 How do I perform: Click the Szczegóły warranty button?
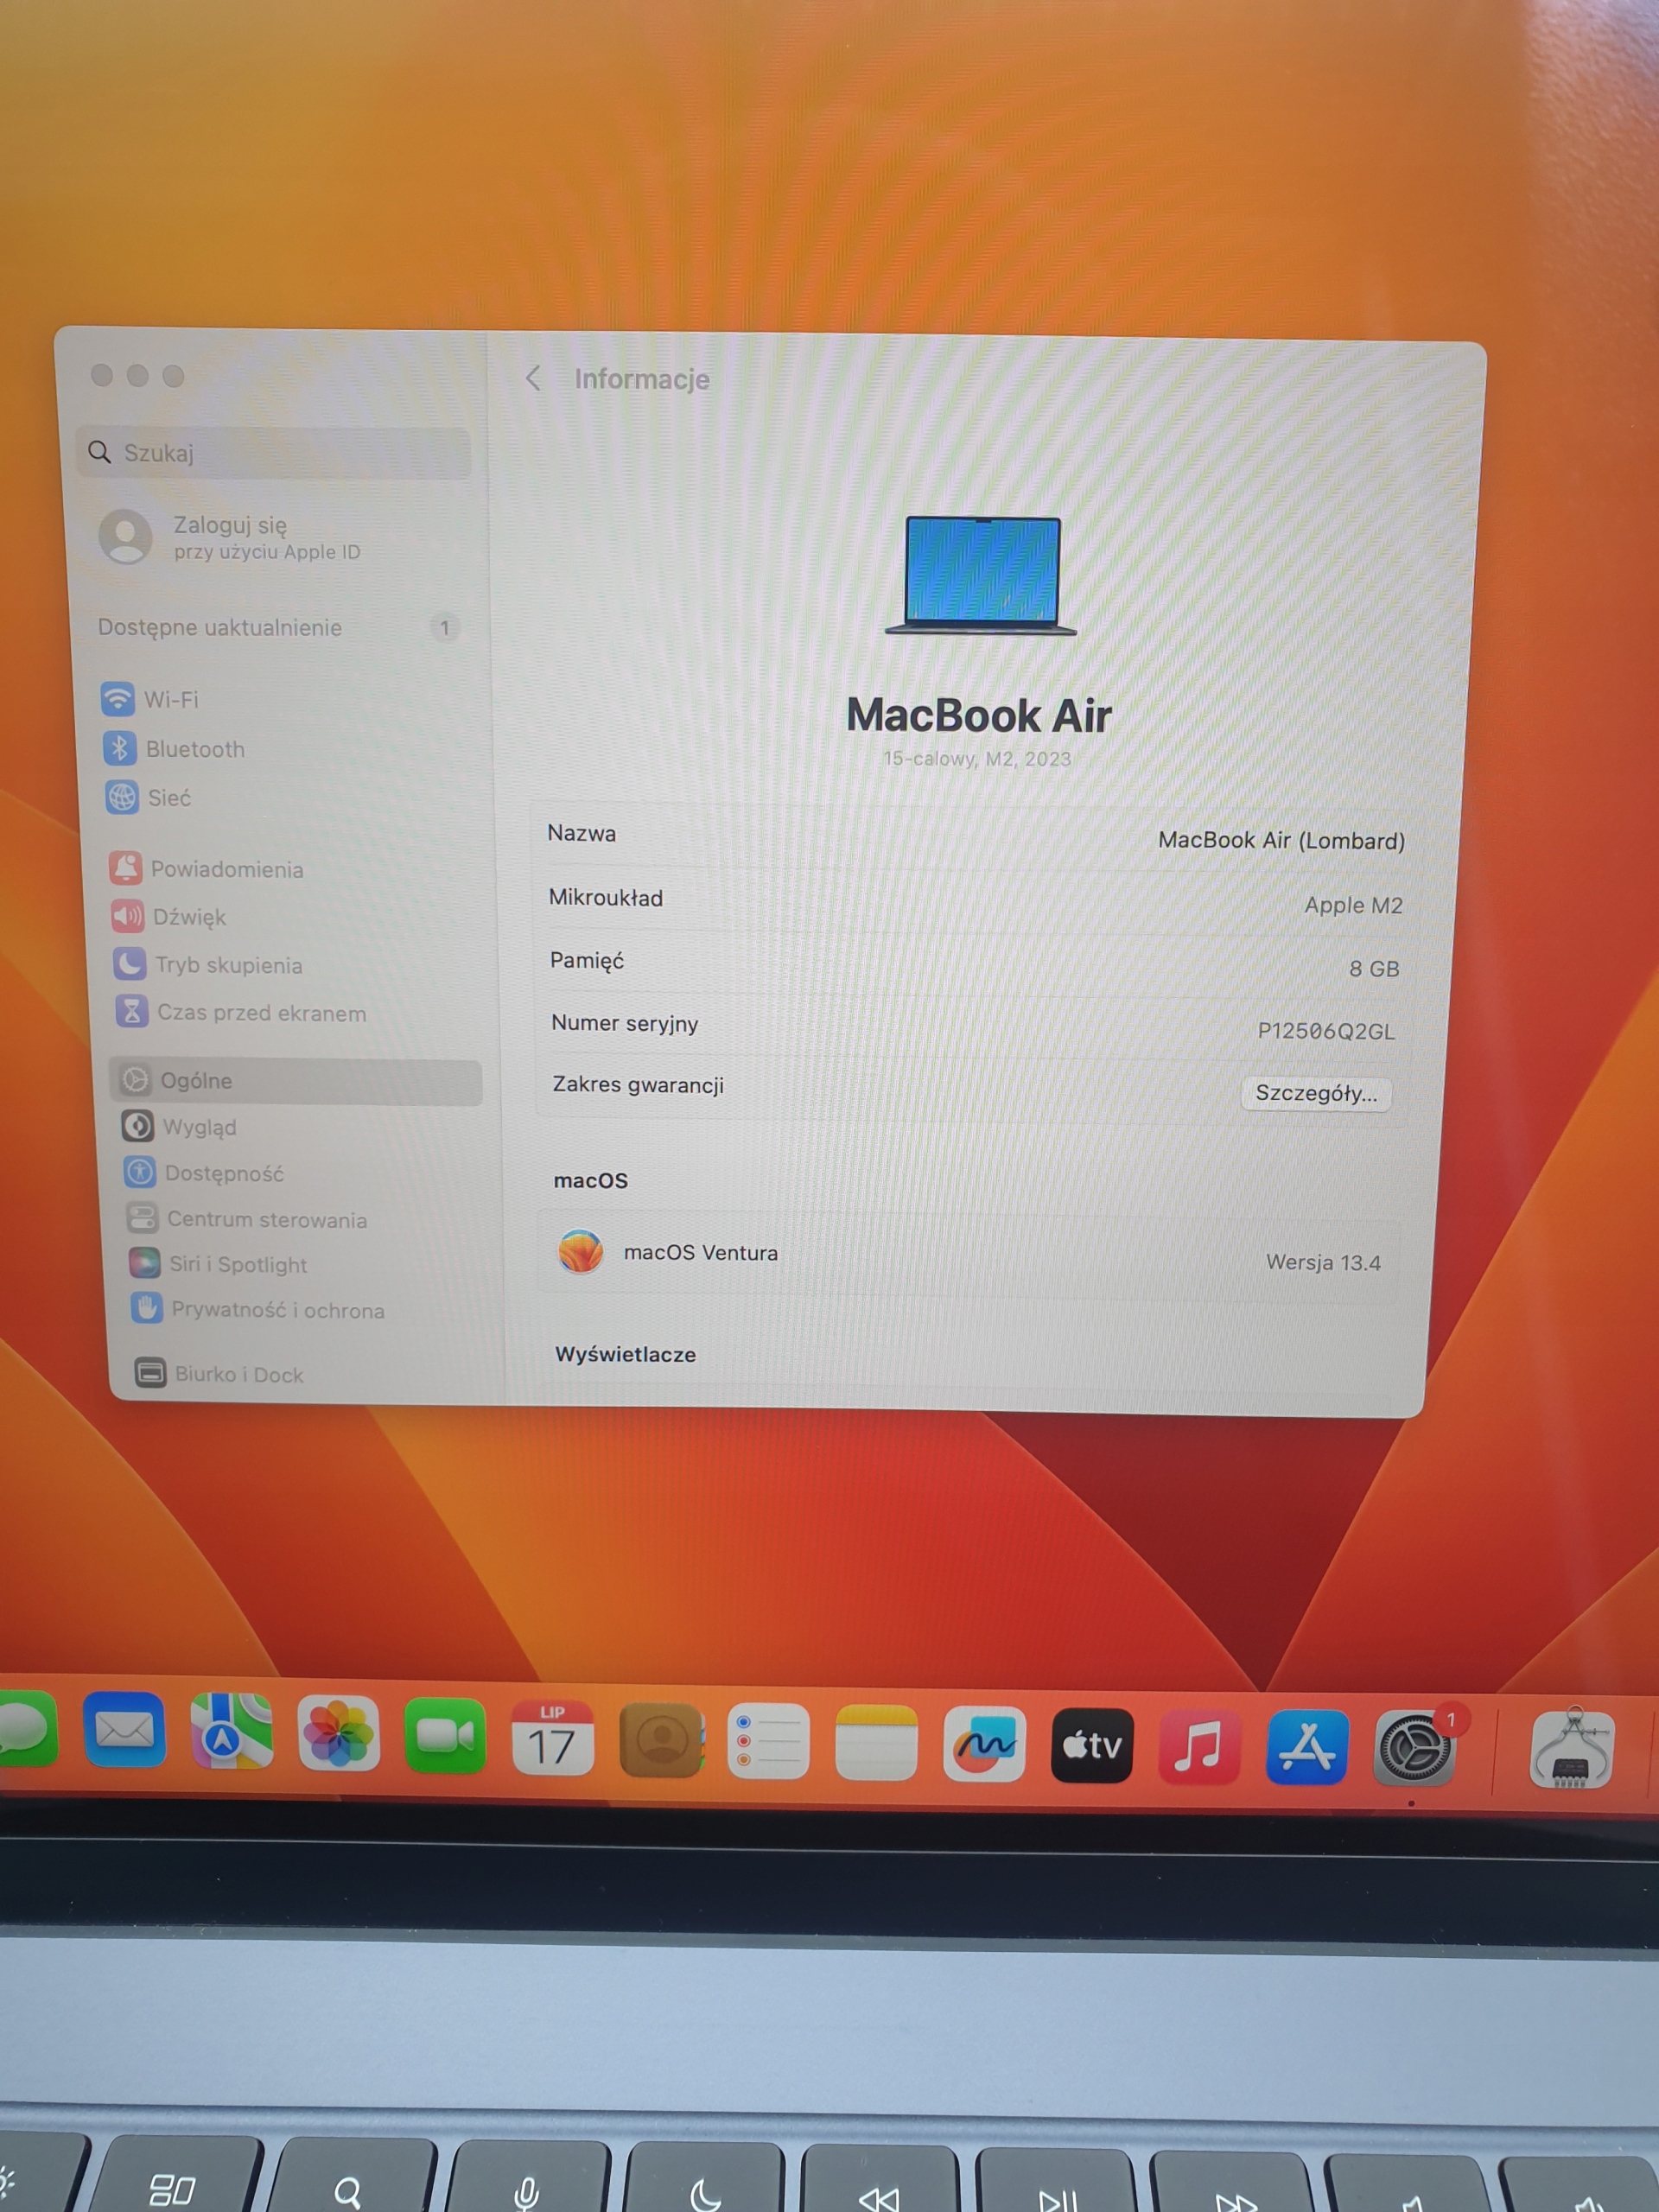click(x=1315, y=1093)
